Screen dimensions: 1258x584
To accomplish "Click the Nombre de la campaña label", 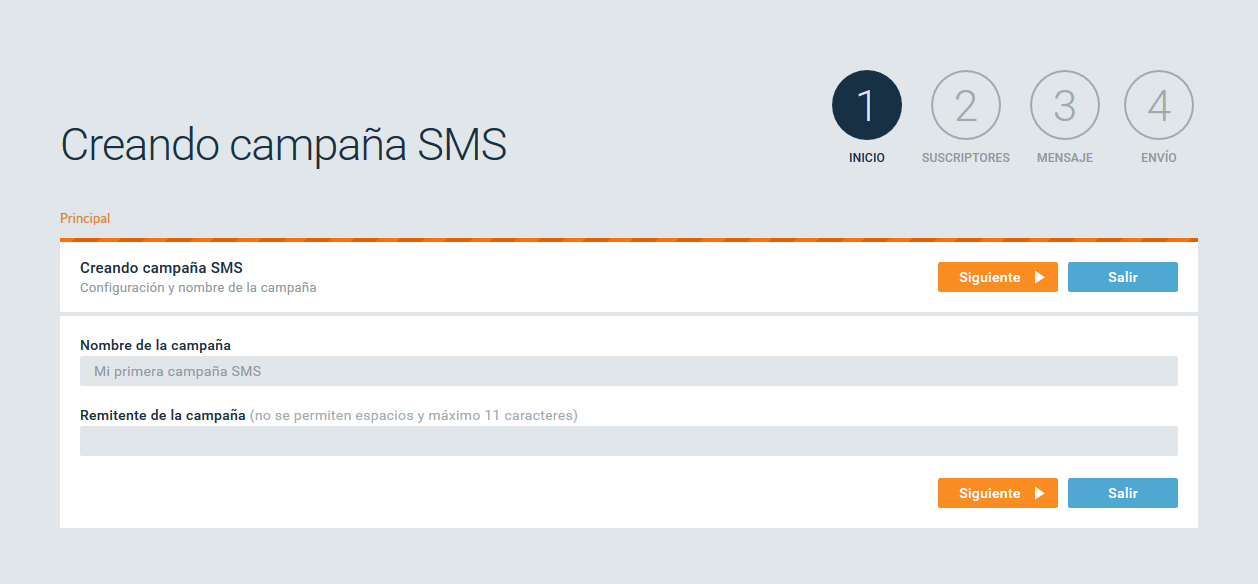I will [x=155, y=345].
